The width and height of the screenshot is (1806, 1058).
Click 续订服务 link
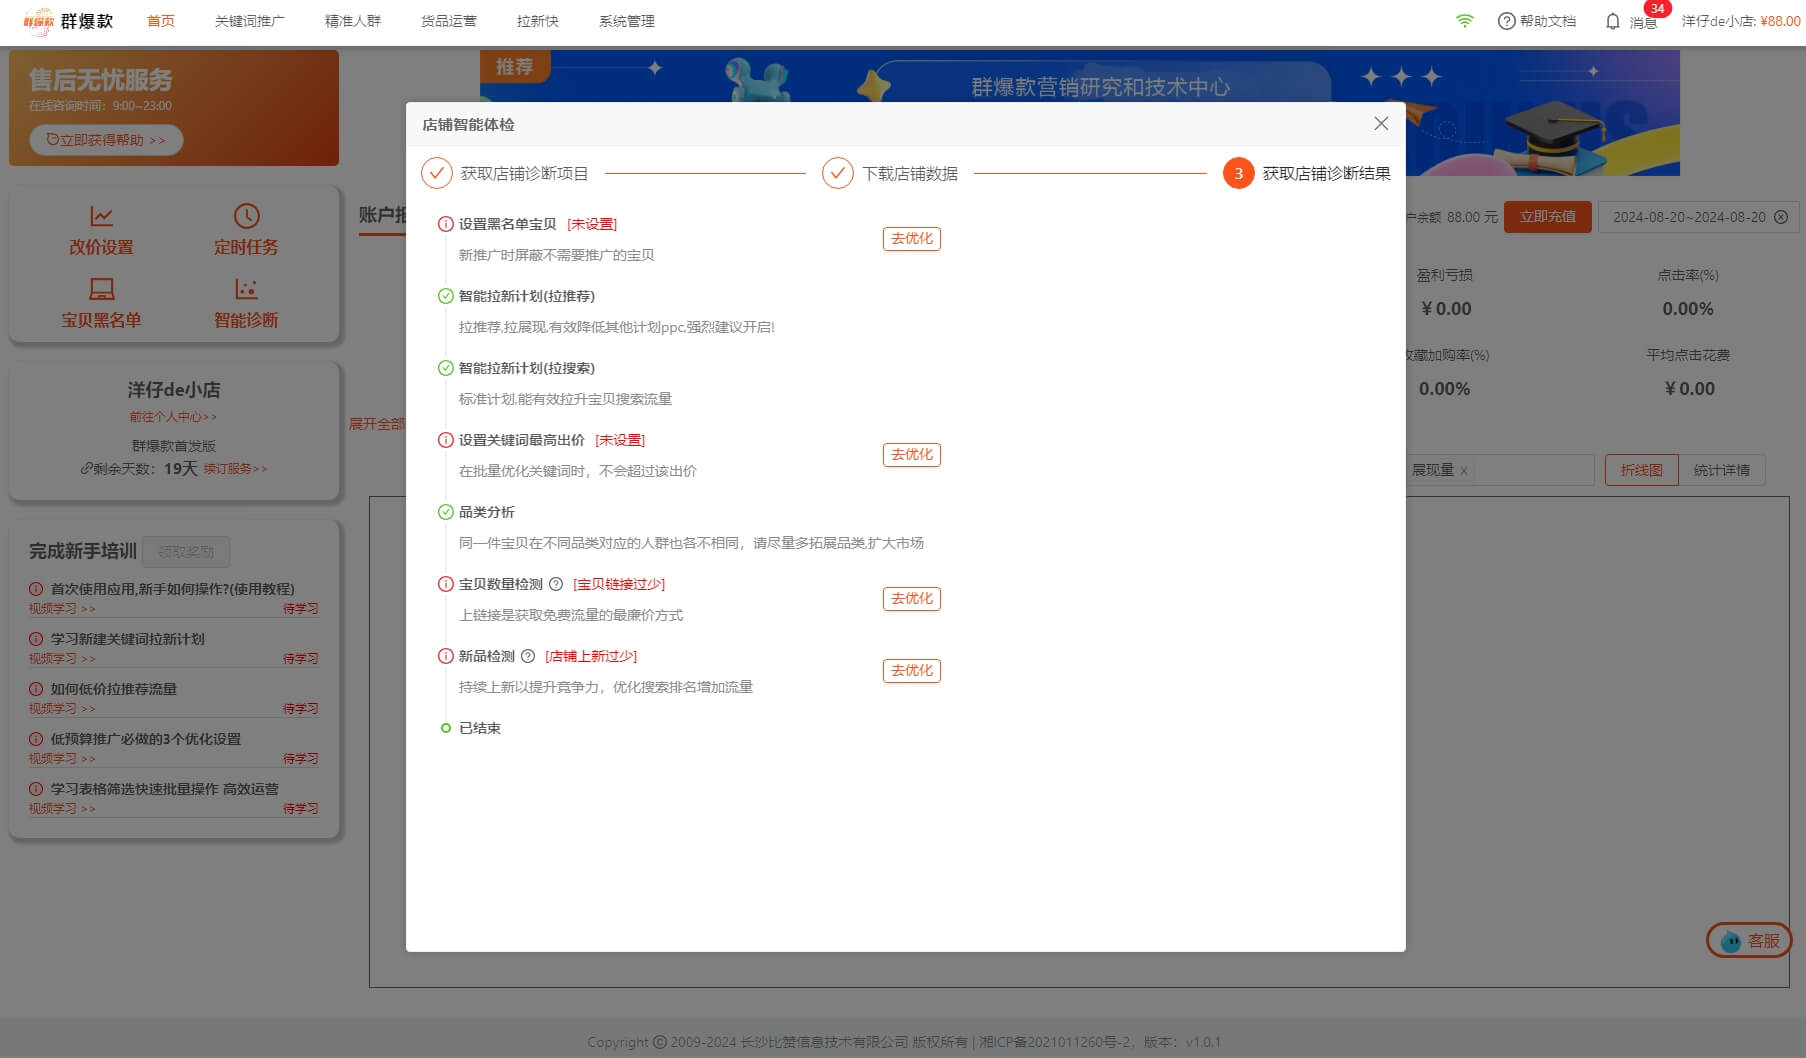[x=236, y=468]
